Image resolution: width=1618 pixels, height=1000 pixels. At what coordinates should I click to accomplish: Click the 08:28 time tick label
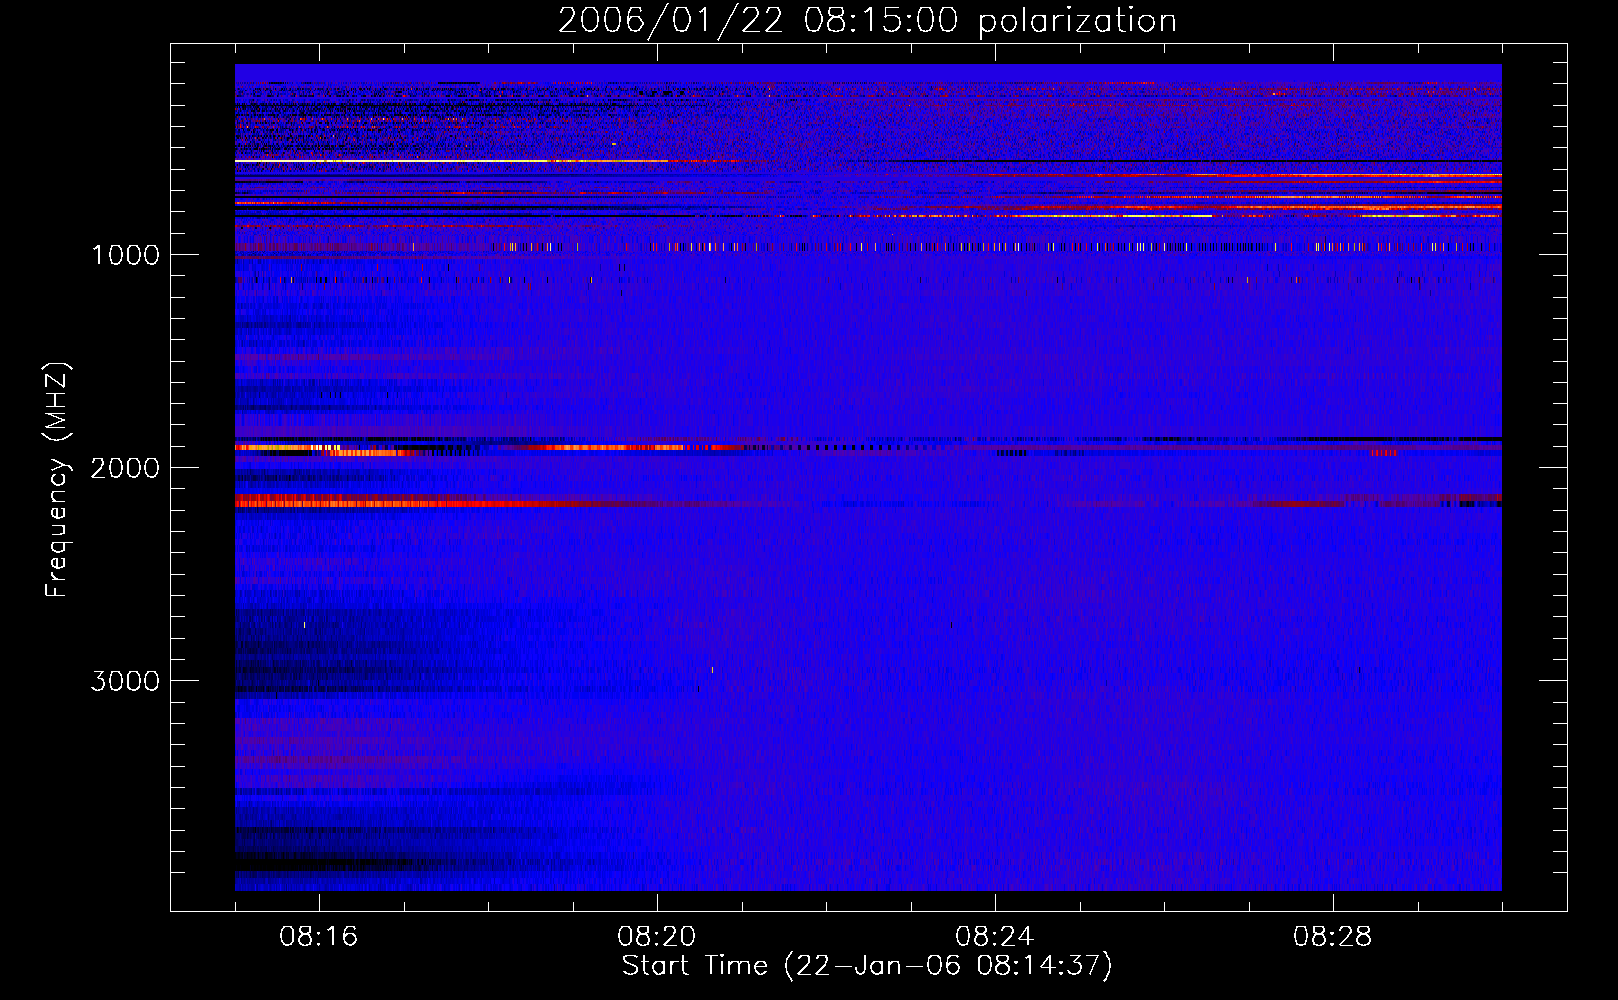pyautogui.click(x=1333, y=937)
